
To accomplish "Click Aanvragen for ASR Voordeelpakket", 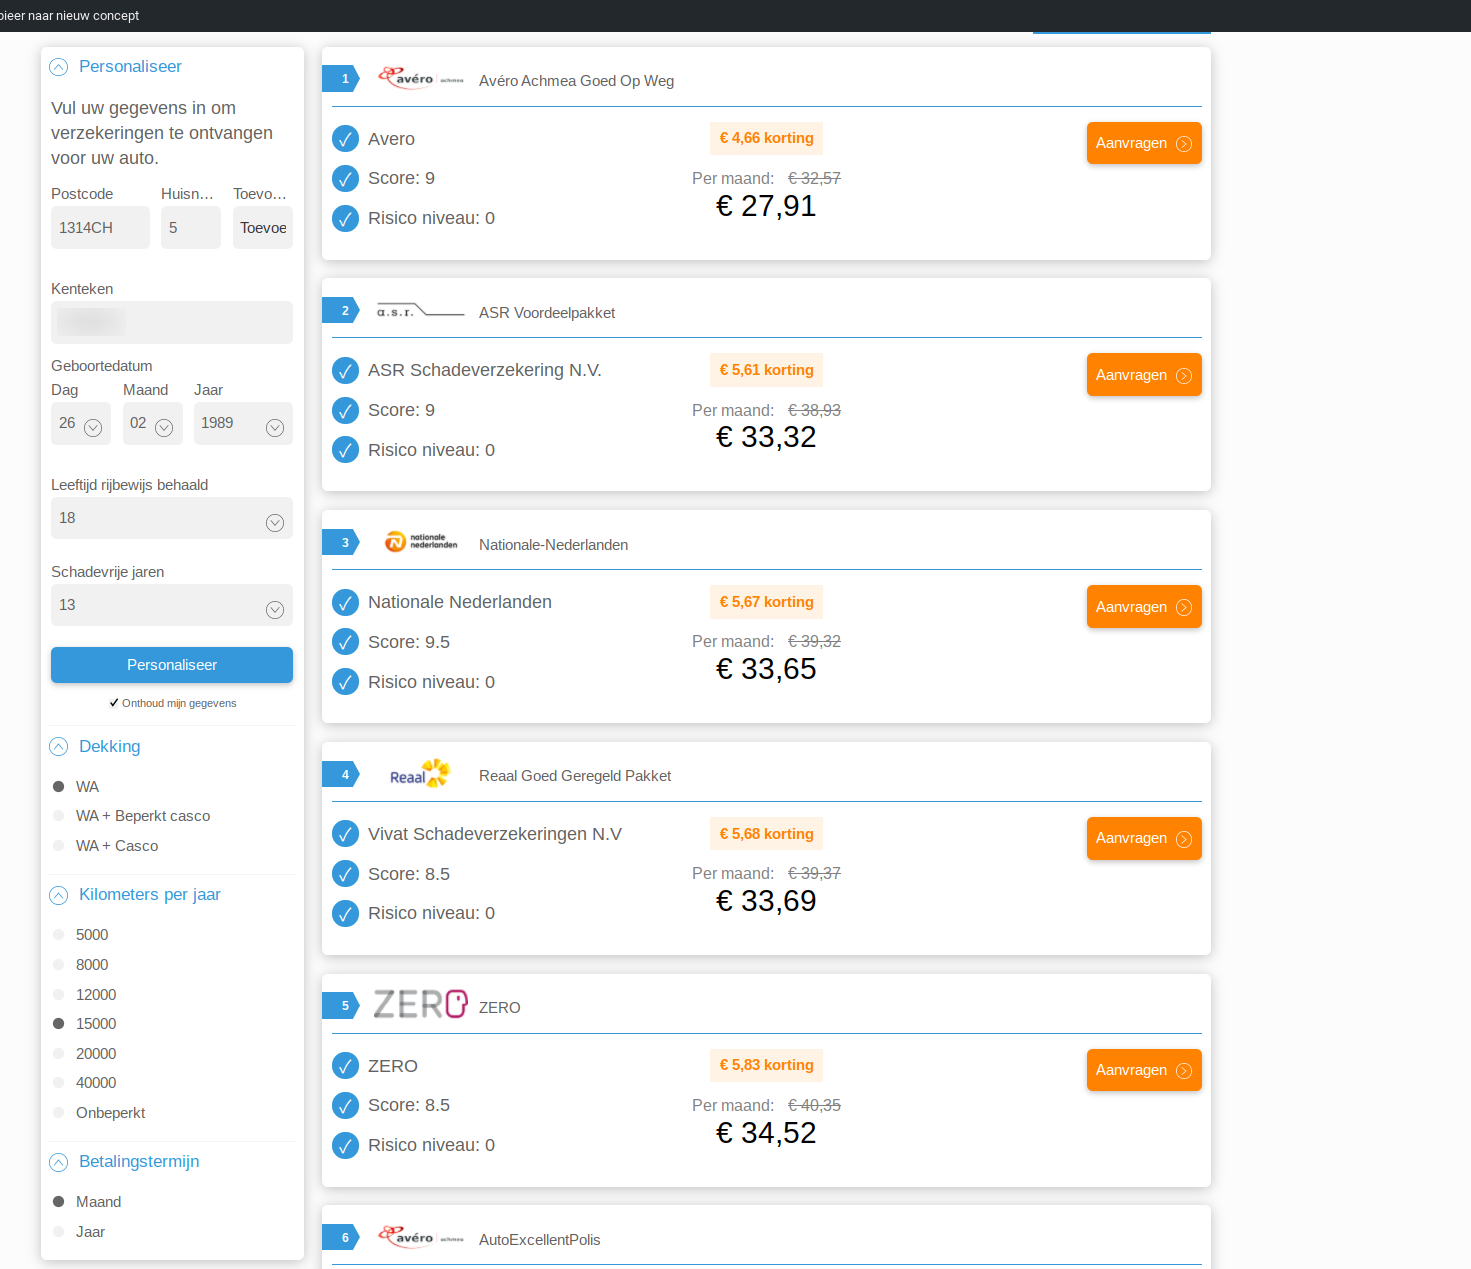I will 1144,375.
